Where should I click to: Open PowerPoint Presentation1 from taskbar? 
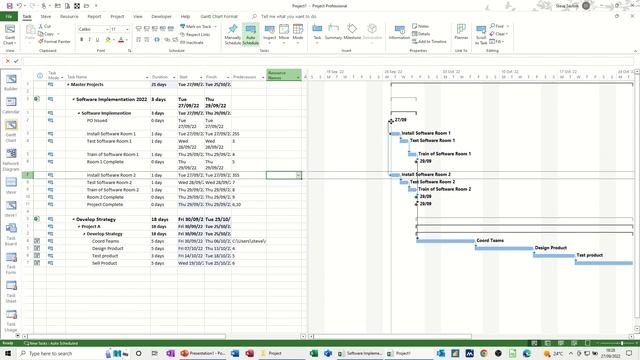pyautogui.click(x=203, y=353)
